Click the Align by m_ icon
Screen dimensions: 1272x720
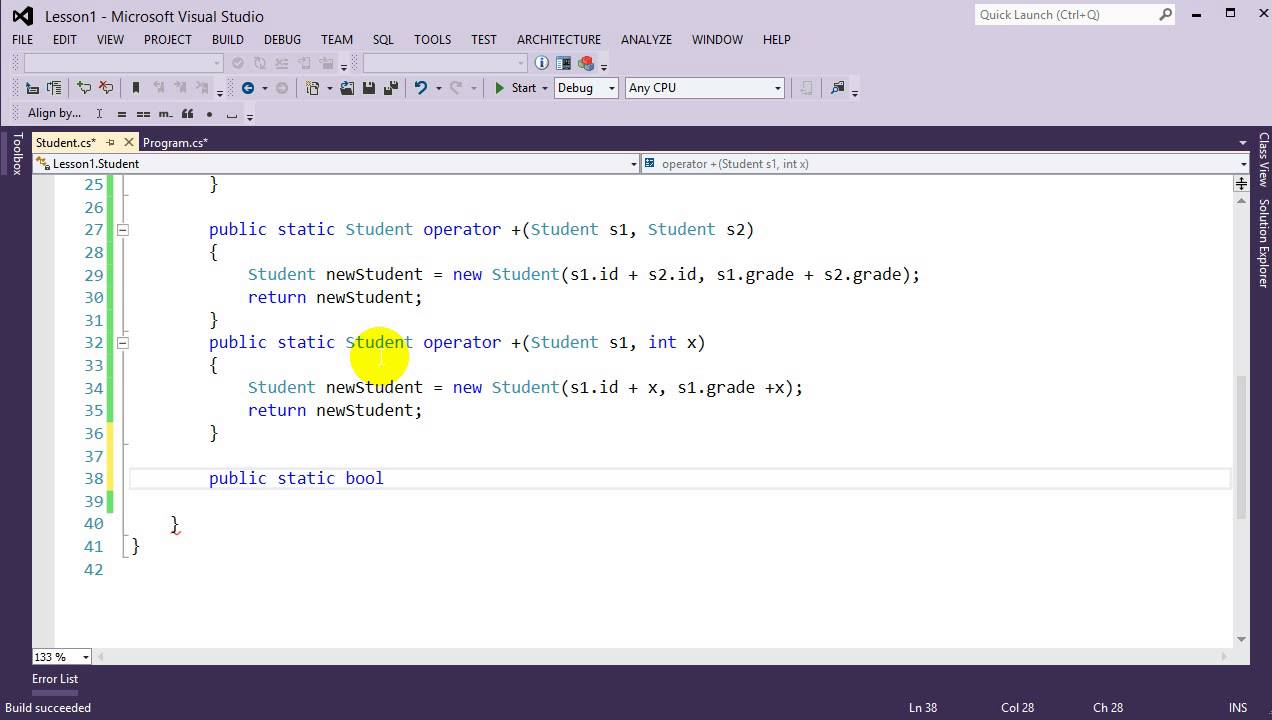pos(166,114)
